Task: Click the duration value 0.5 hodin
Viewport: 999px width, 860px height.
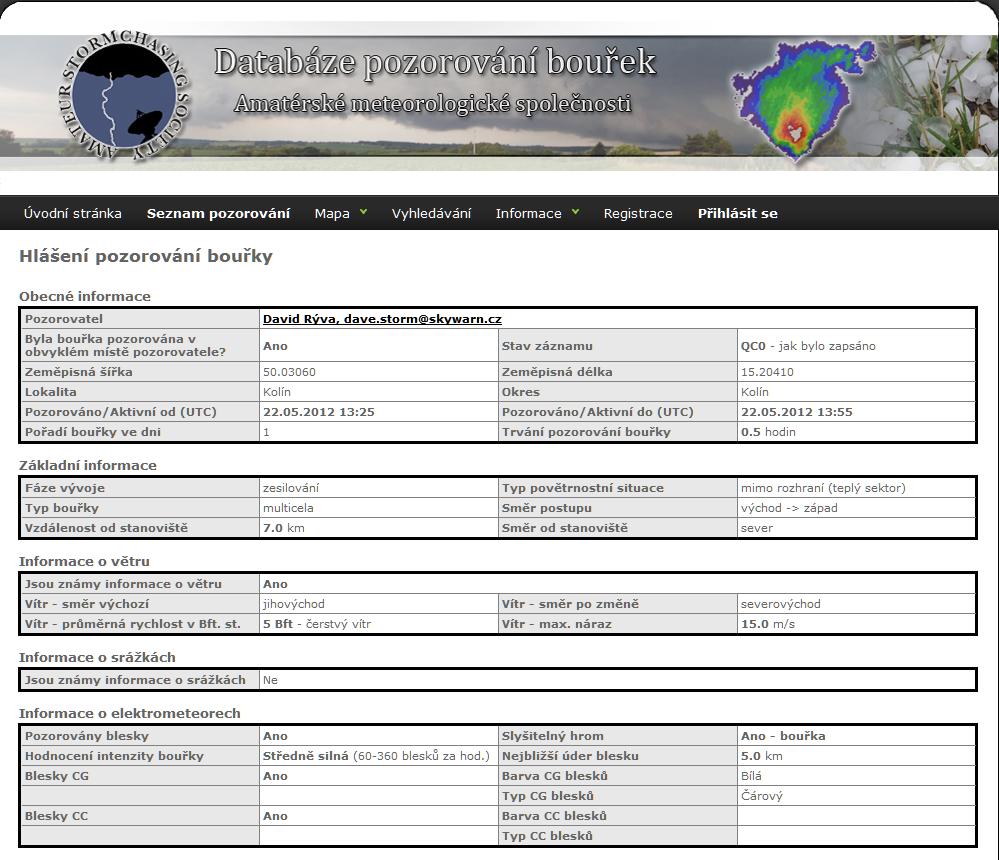Action: click(768, 432)
